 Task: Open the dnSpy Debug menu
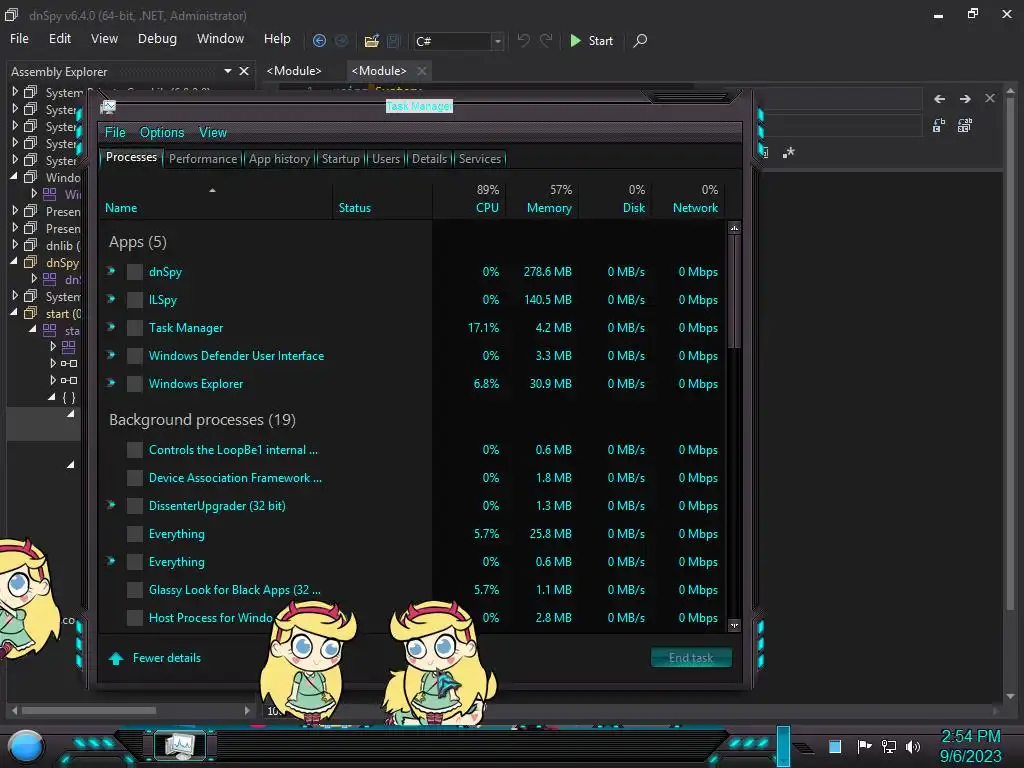pyautogui.click(x=157, y=39)
